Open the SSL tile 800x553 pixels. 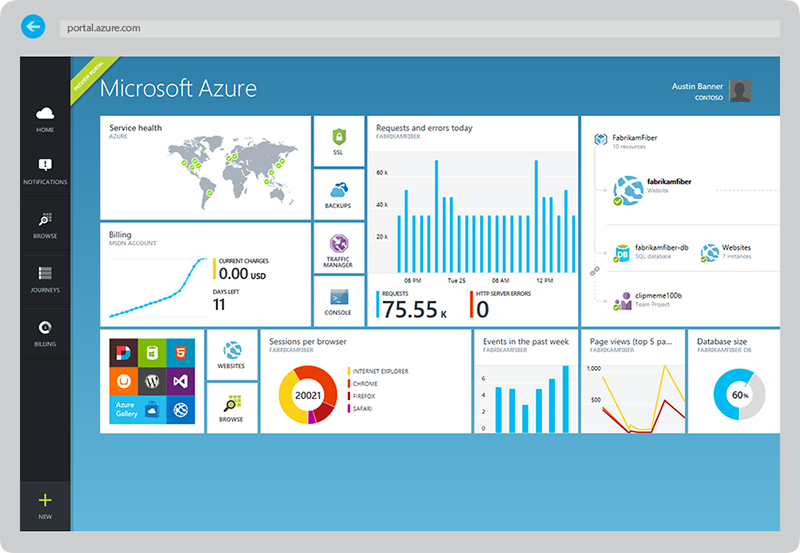click(x=338, y=141)
